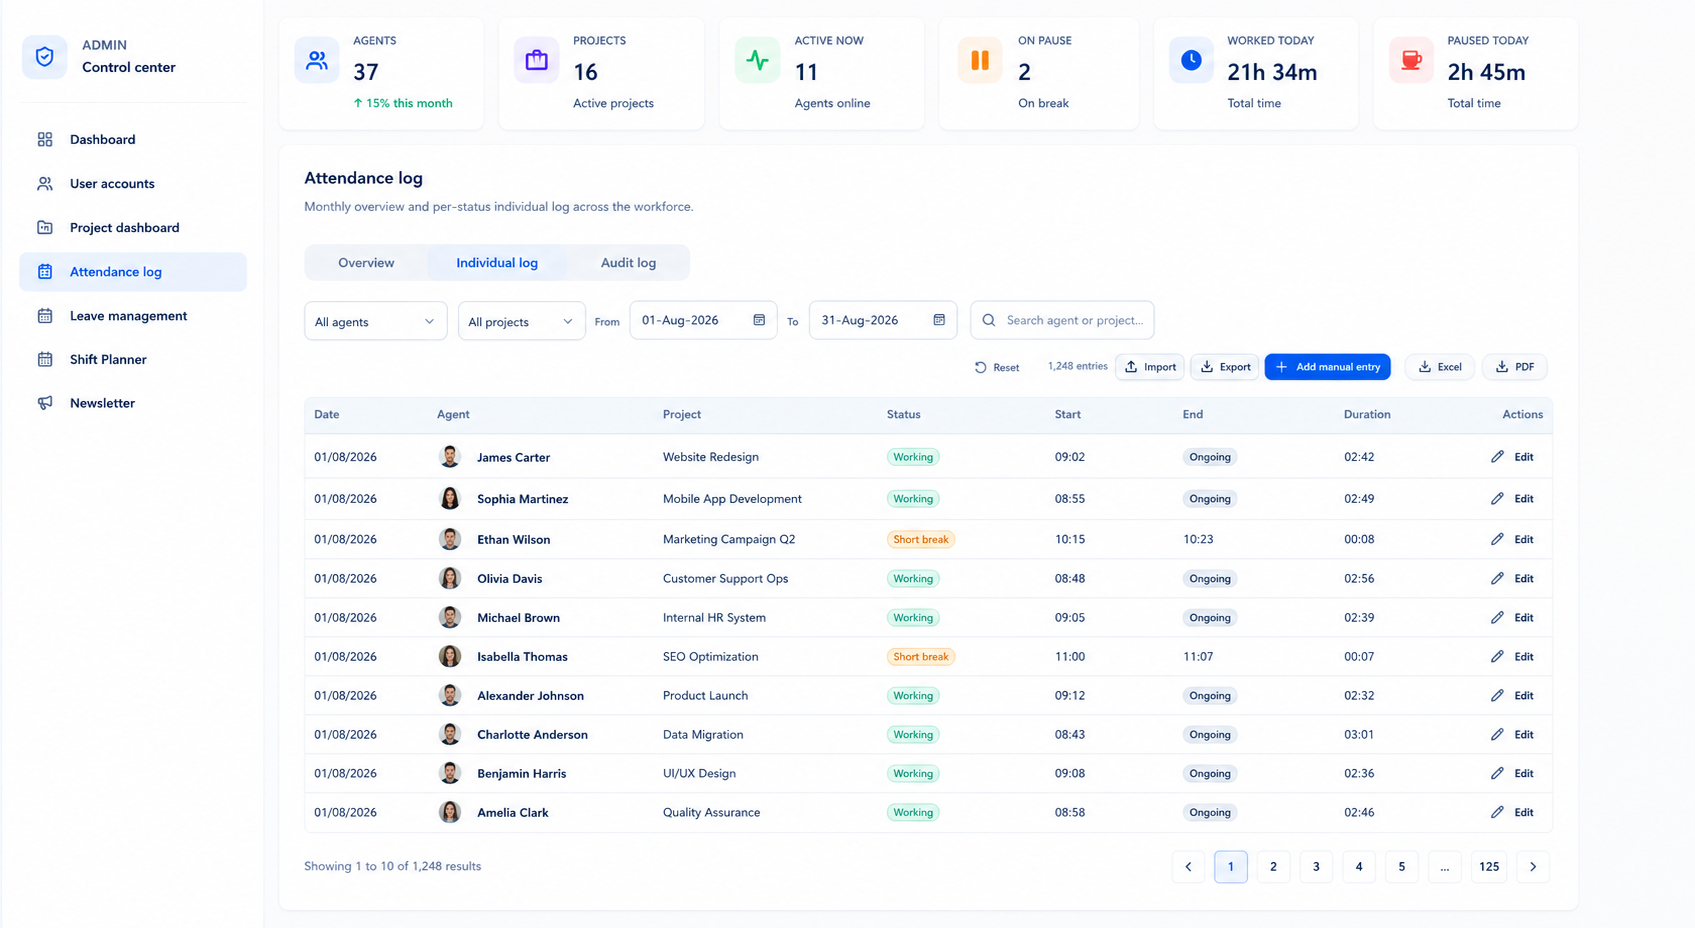Click the Export button

[1225, 367]
